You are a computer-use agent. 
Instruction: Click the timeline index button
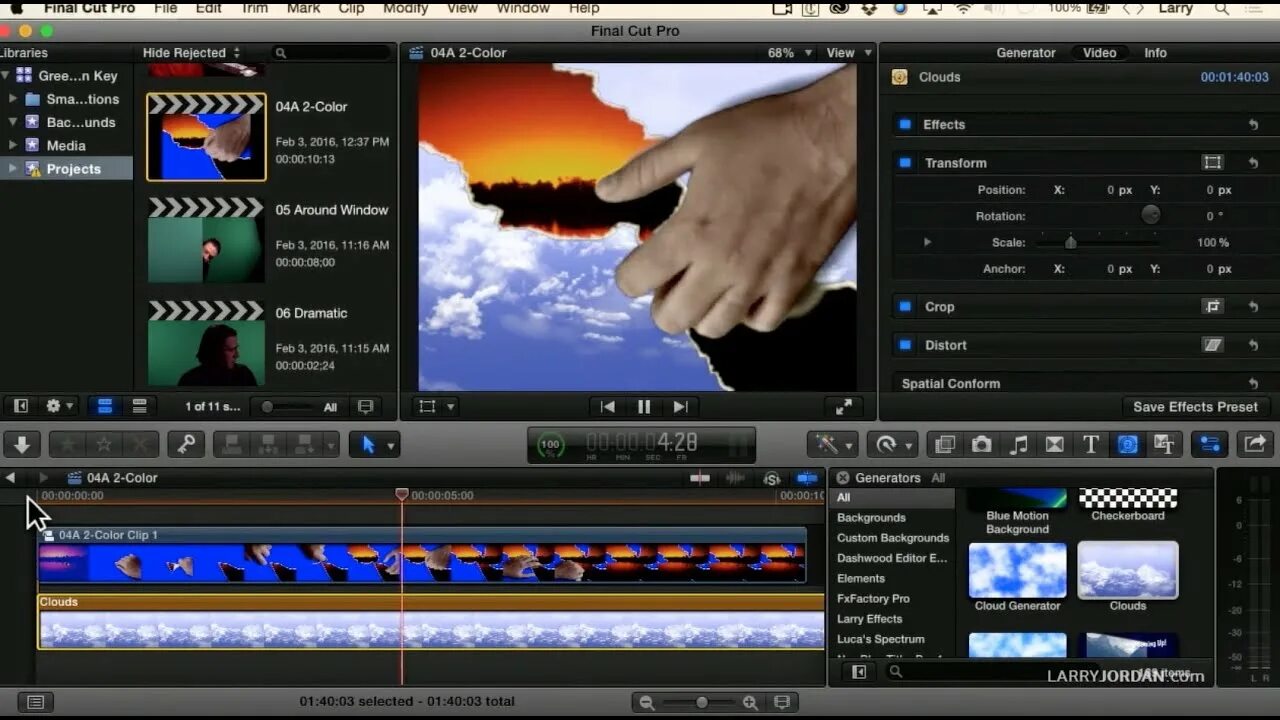[36, 702]
